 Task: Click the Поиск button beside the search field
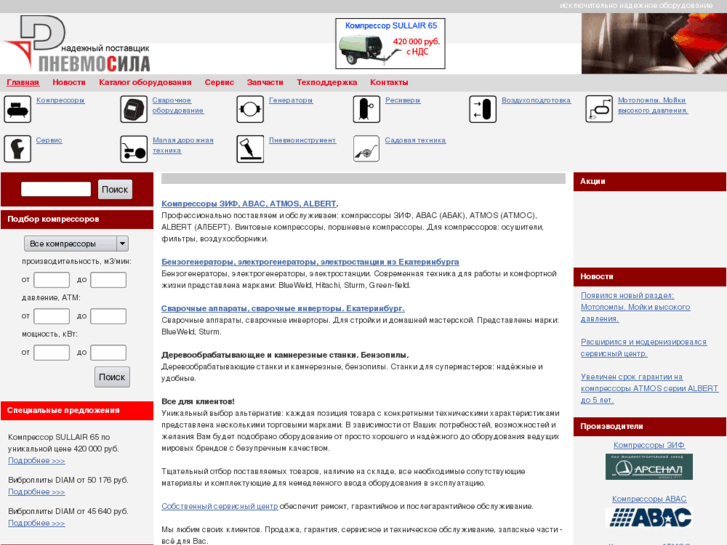115,189
